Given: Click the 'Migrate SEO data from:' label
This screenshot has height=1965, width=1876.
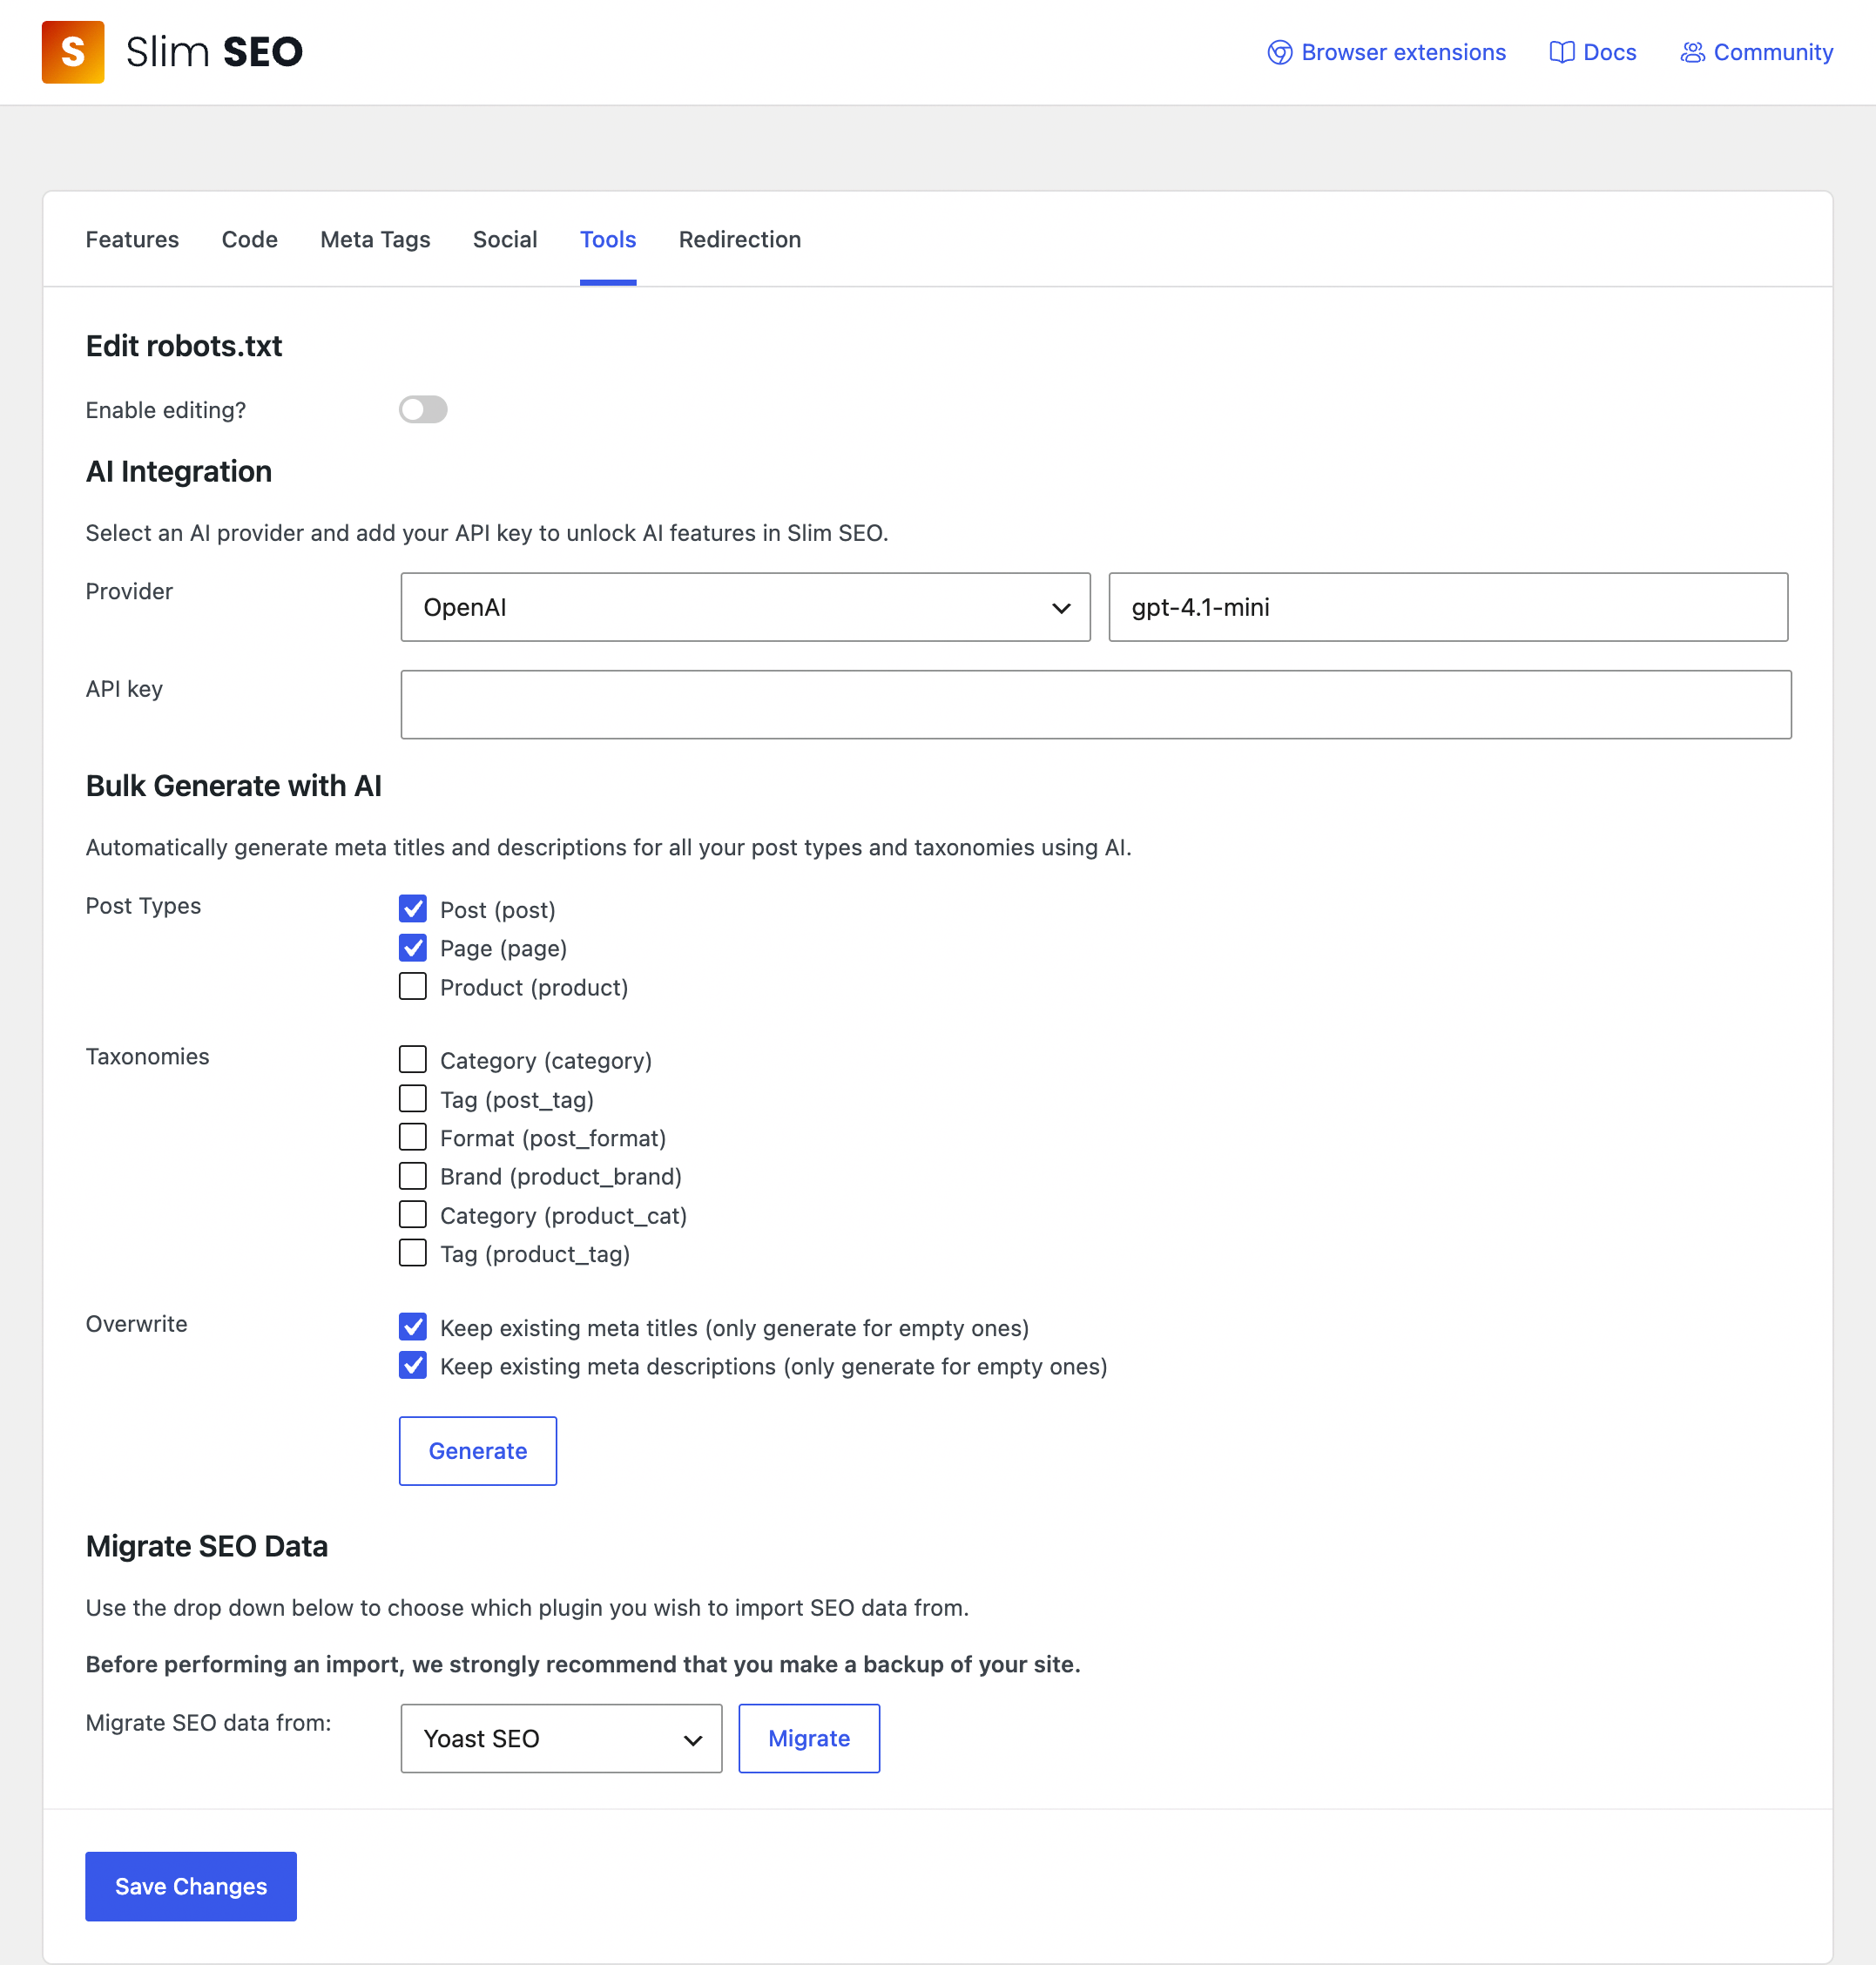Looking at the screenshot, I should tap(208, 1722).
